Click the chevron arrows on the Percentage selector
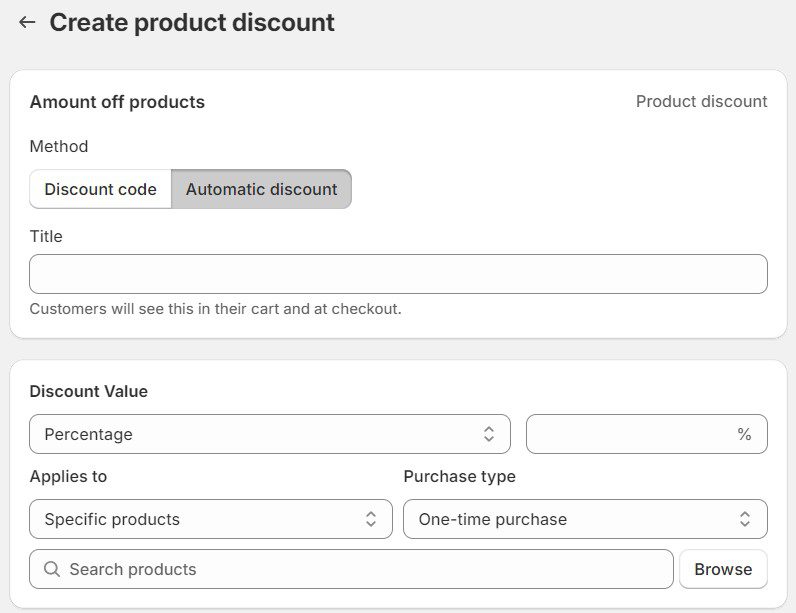796x613 pixels. [488, 434]
